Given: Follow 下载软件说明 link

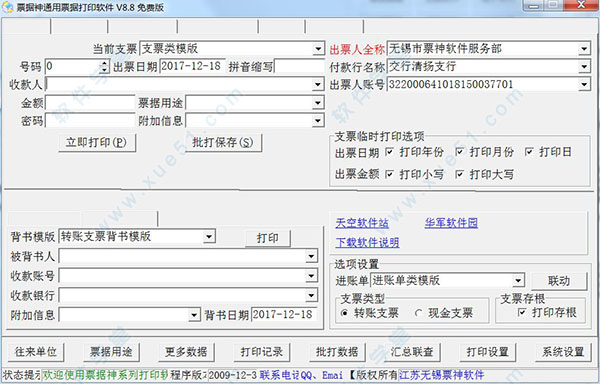Looking at the screenshot, I should (367, 242).
